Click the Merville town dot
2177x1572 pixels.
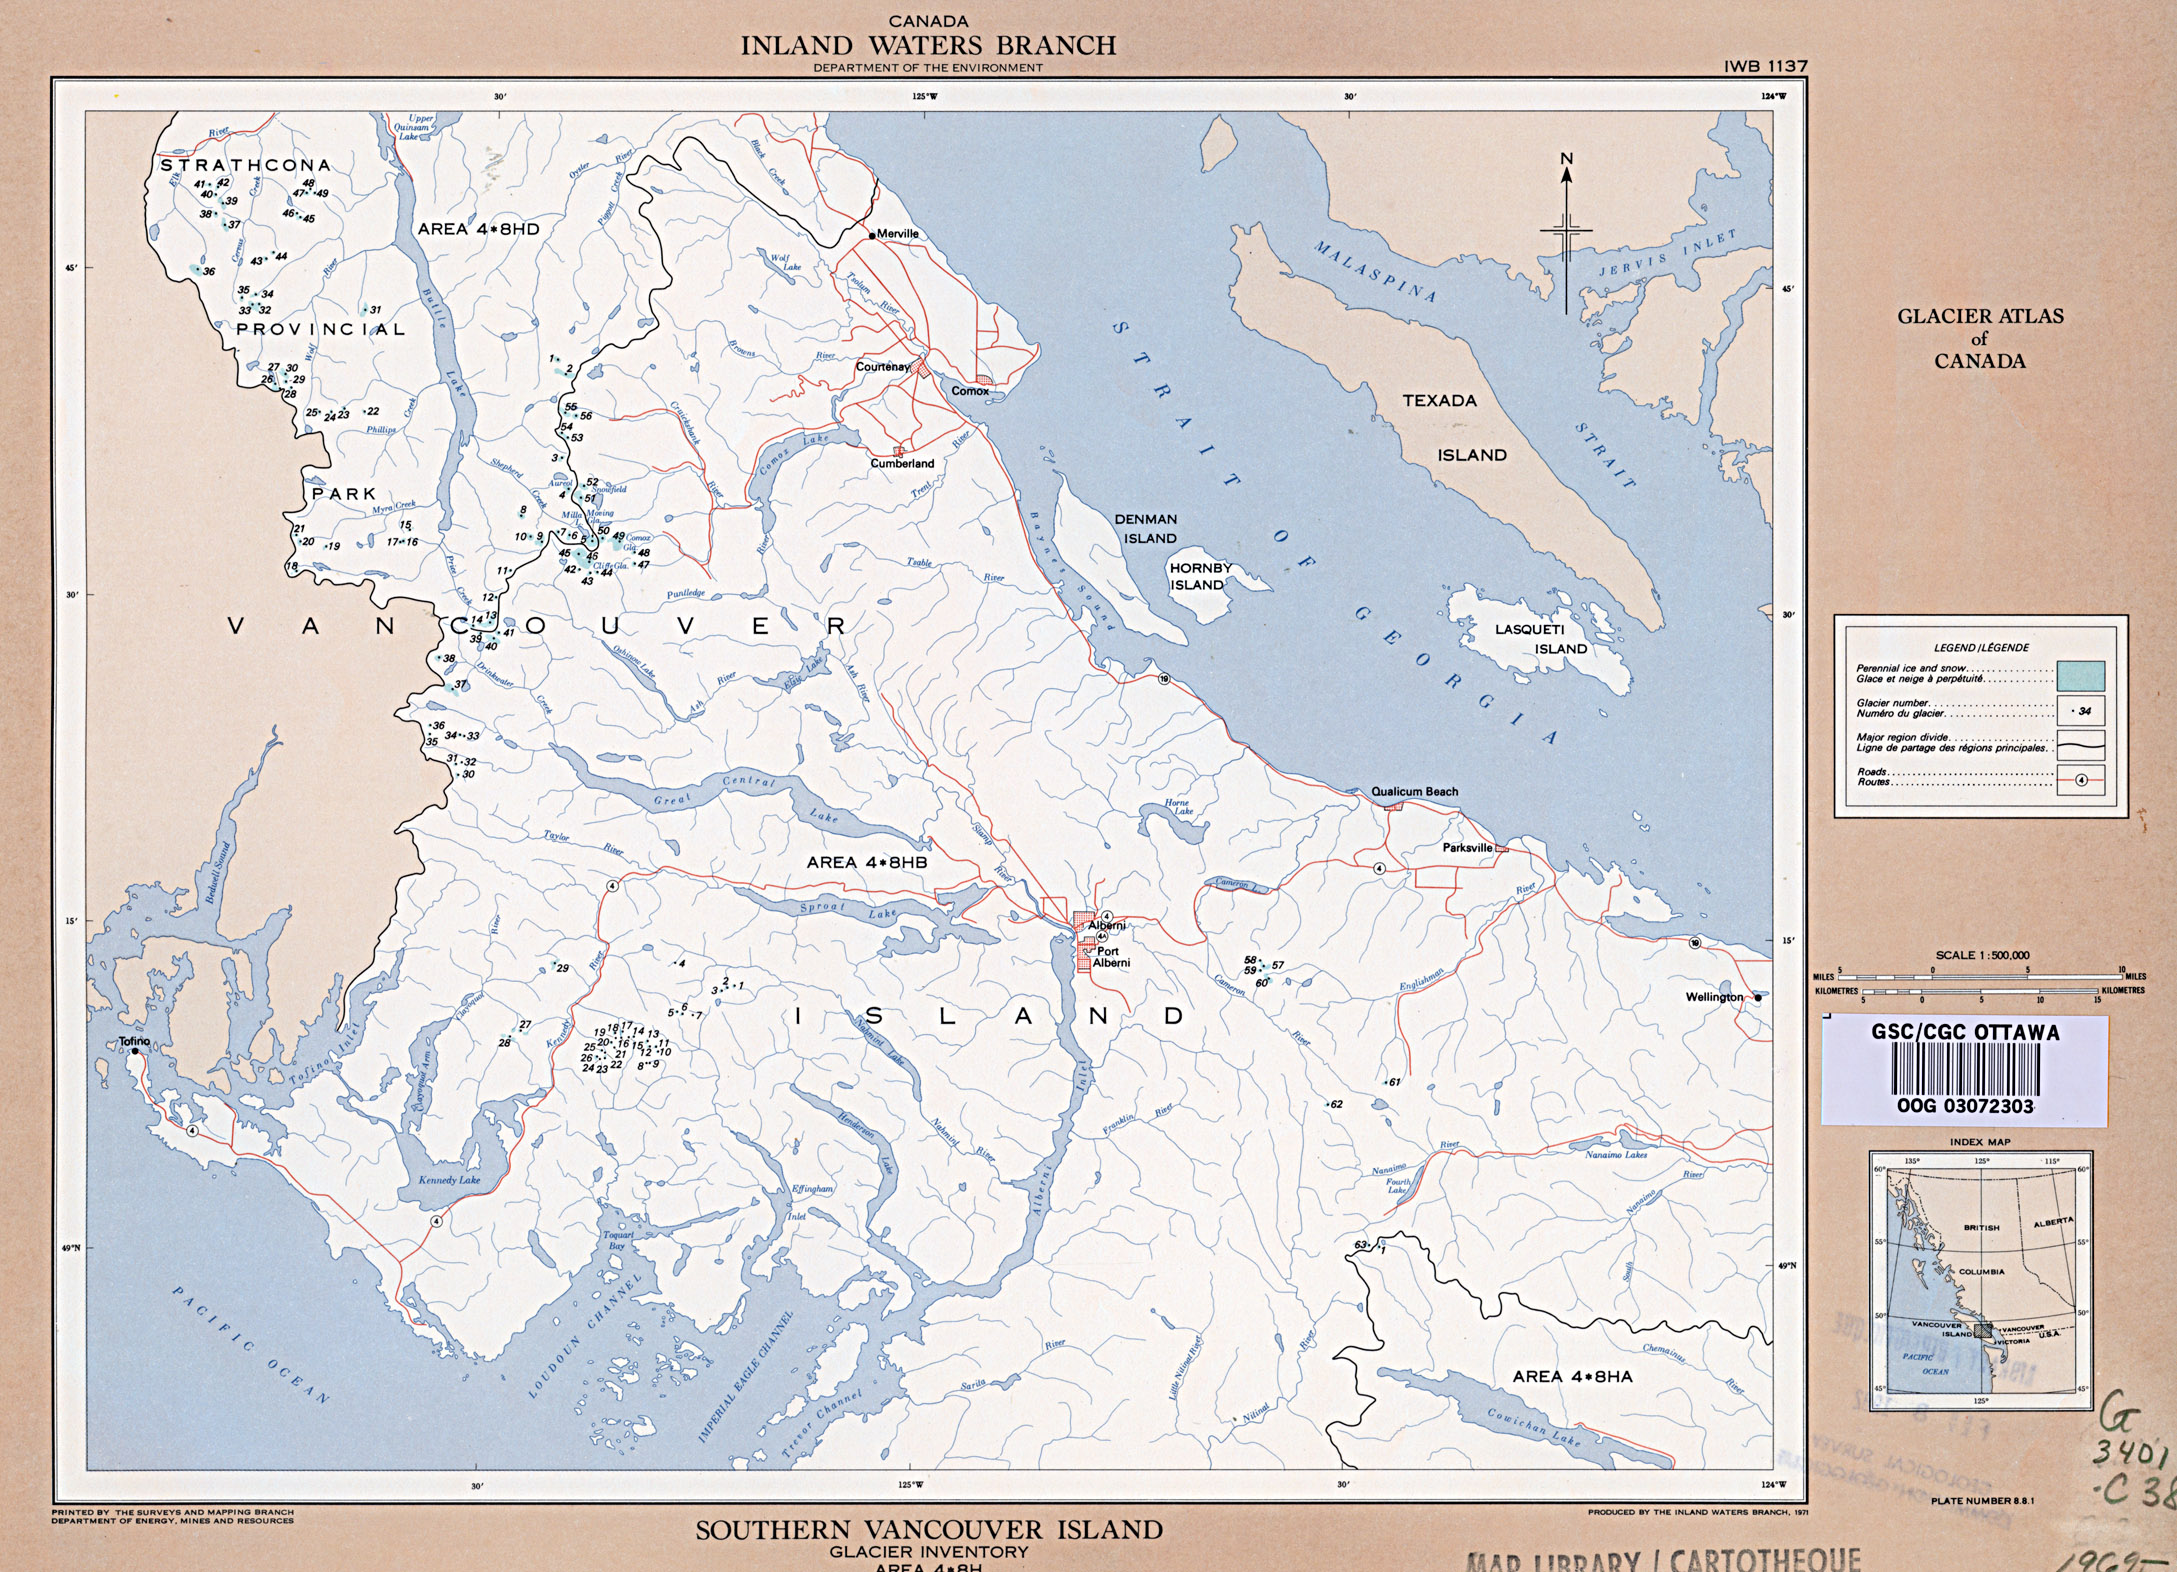(x=872, y=235)
